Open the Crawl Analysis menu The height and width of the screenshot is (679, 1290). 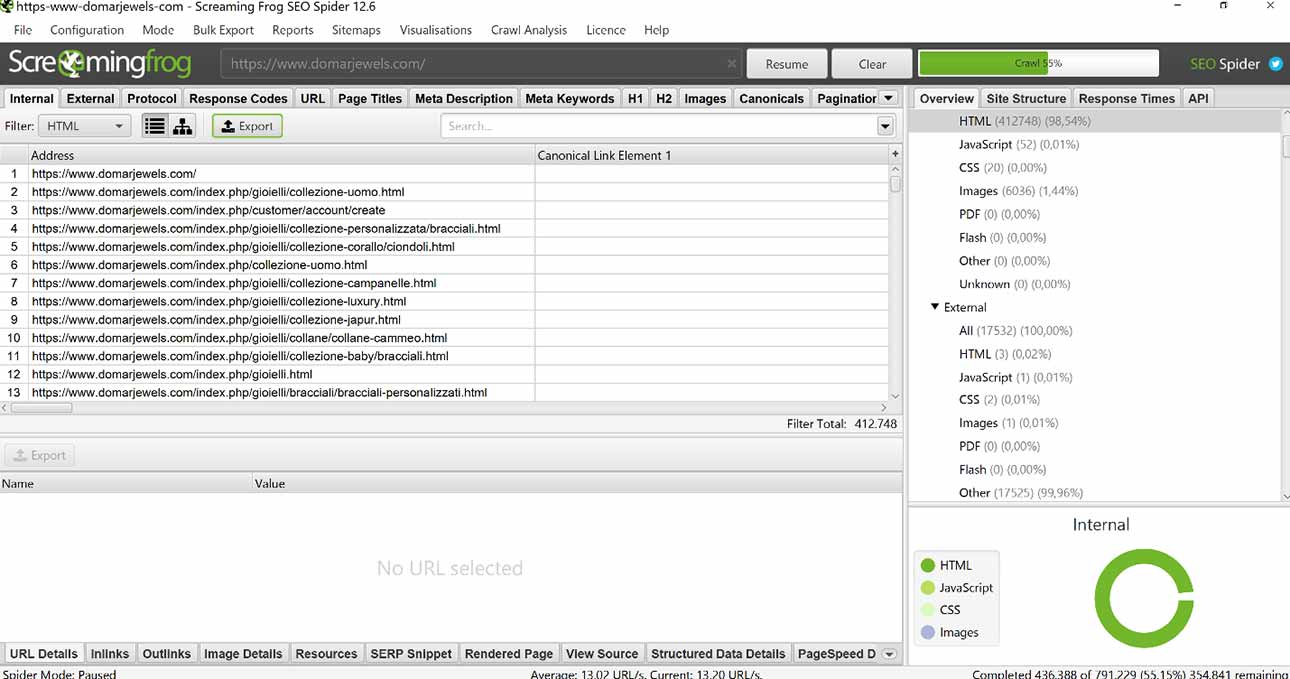[529, 30]
